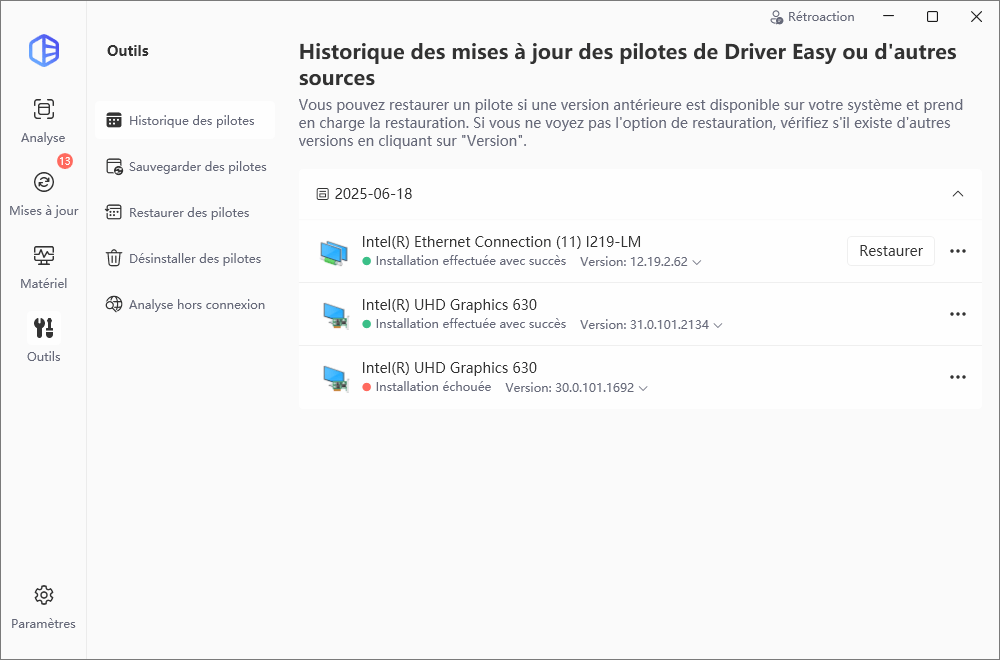Viewport: 1000px width, 660px height.
Task: Open the Analyse section icon
Action: [44, 109]
